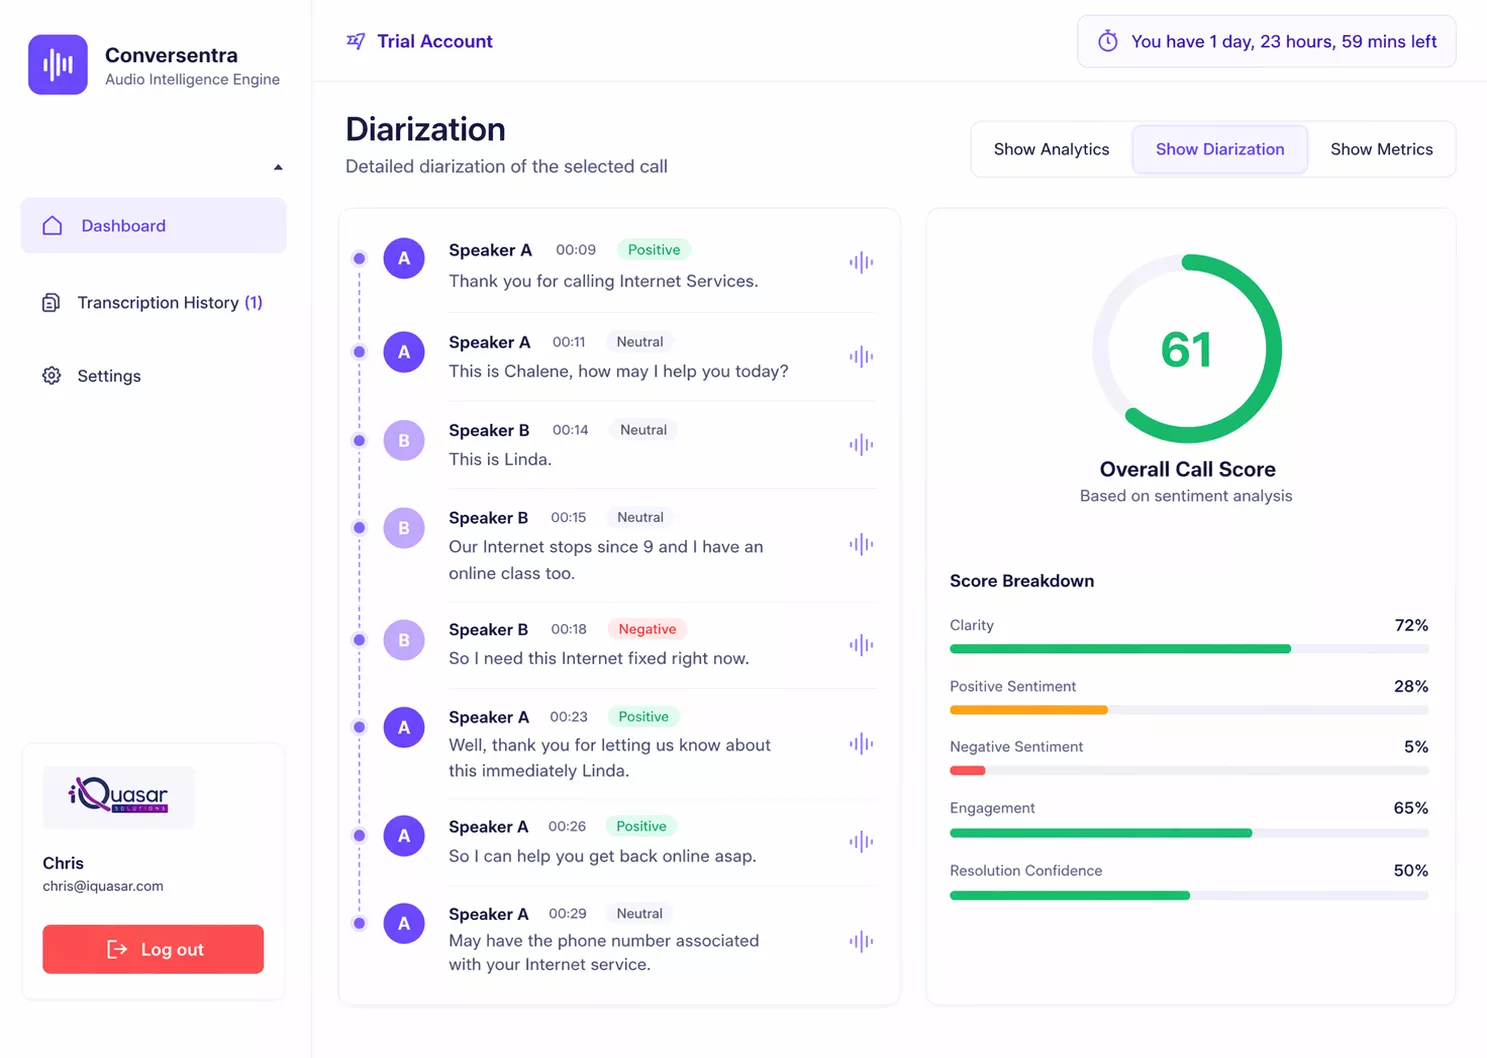Open Dashboard from the sidebar
The width and height of the screenshot is (1487, 1058).
tap(153, 226)
